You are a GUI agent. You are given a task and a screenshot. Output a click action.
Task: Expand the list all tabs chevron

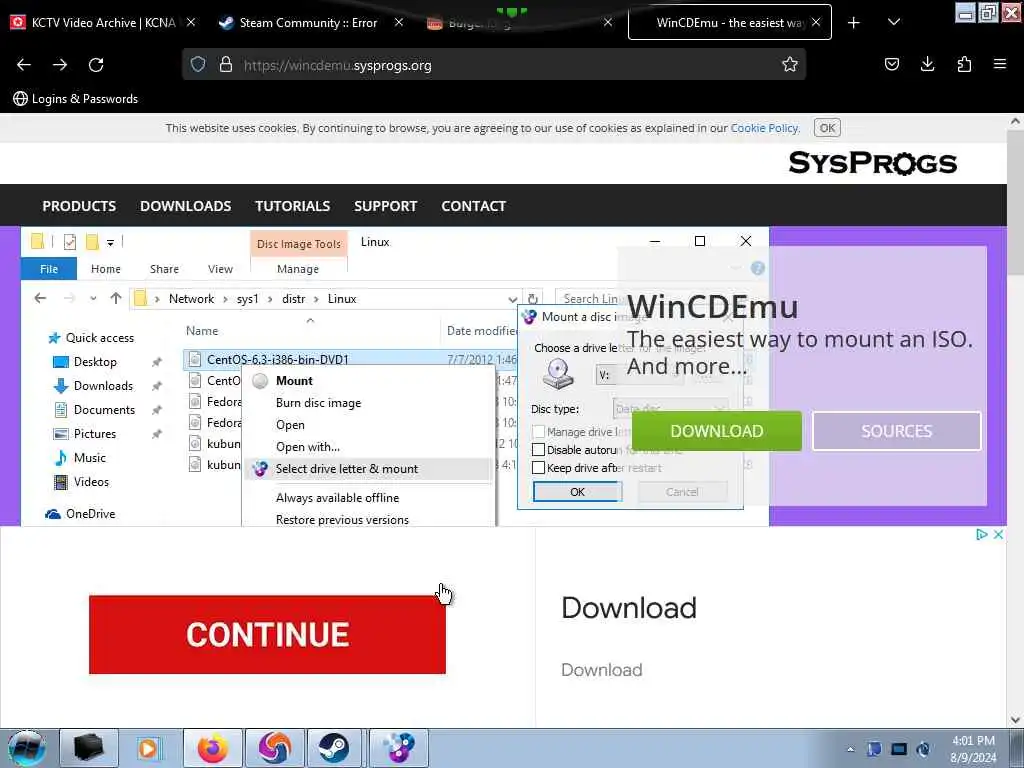(894, 23)
